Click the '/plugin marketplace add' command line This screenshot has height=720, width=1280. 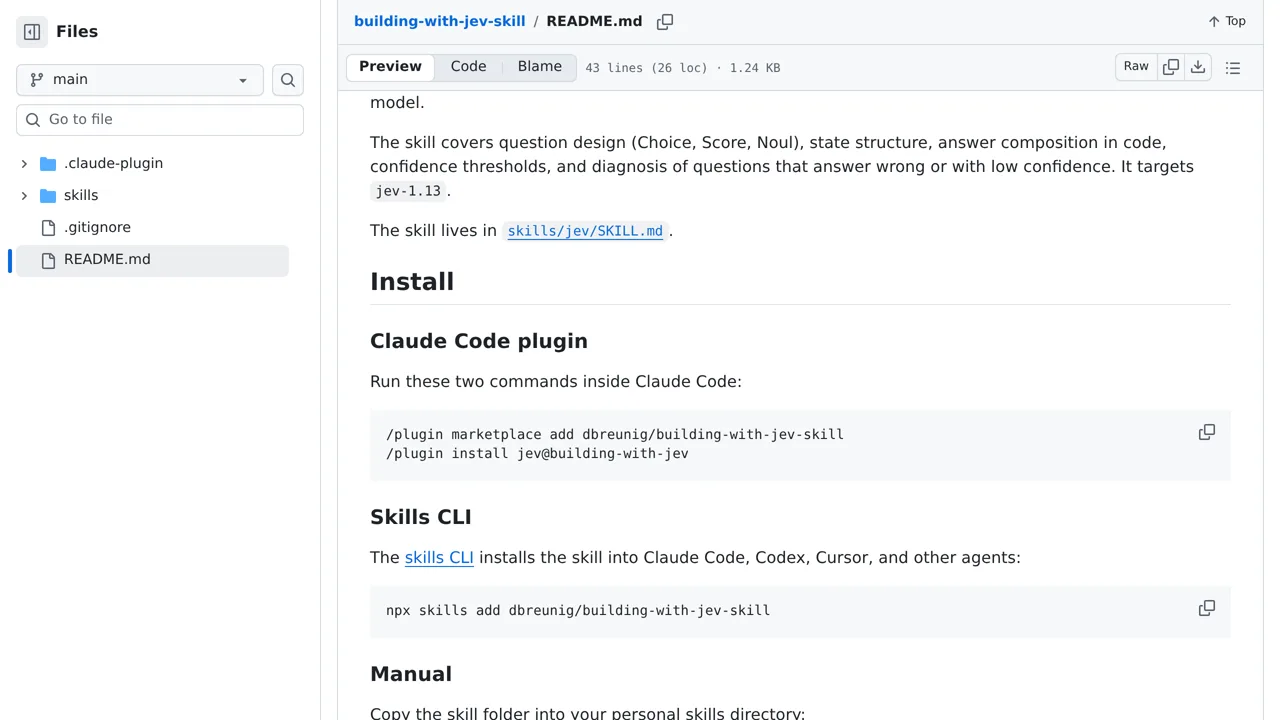[615, 434]
